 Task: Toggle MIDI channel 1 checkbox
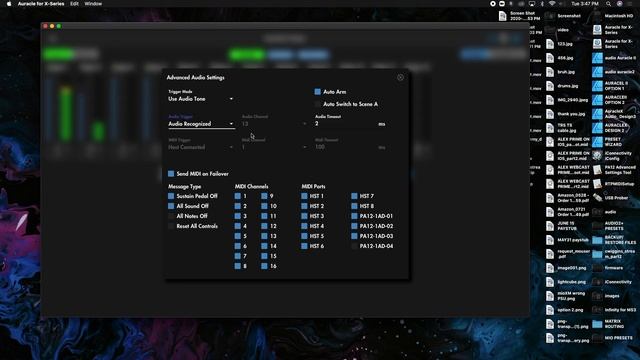238,196
